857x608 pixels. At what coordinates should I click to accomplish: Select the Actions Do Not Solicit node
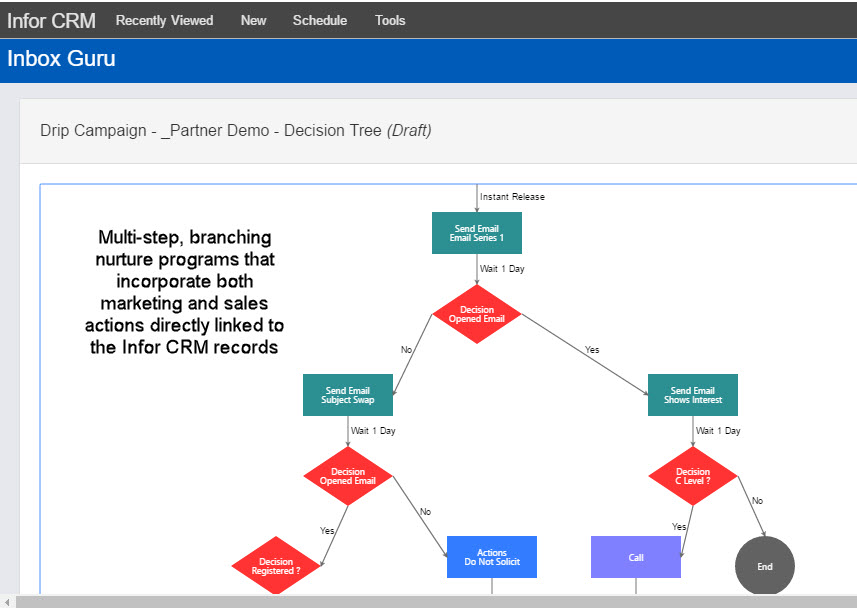492,557
